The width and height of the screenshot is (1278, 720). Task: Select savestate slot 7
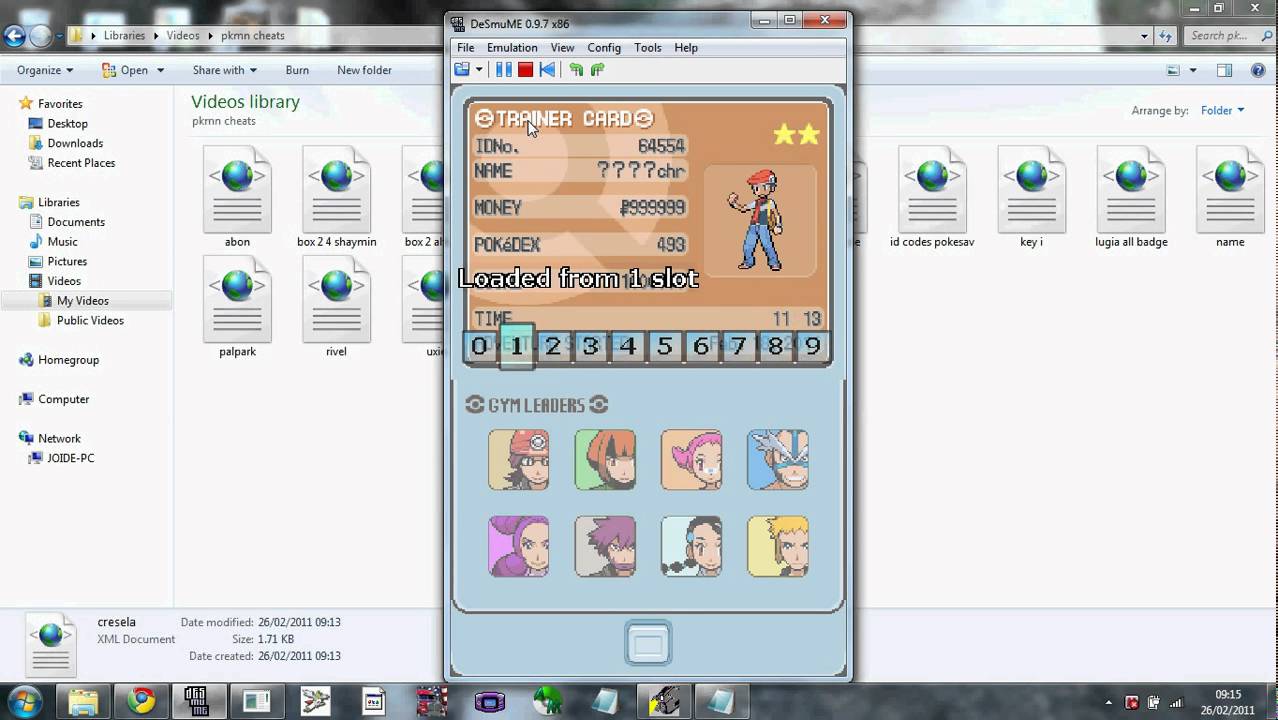(738, 346)
